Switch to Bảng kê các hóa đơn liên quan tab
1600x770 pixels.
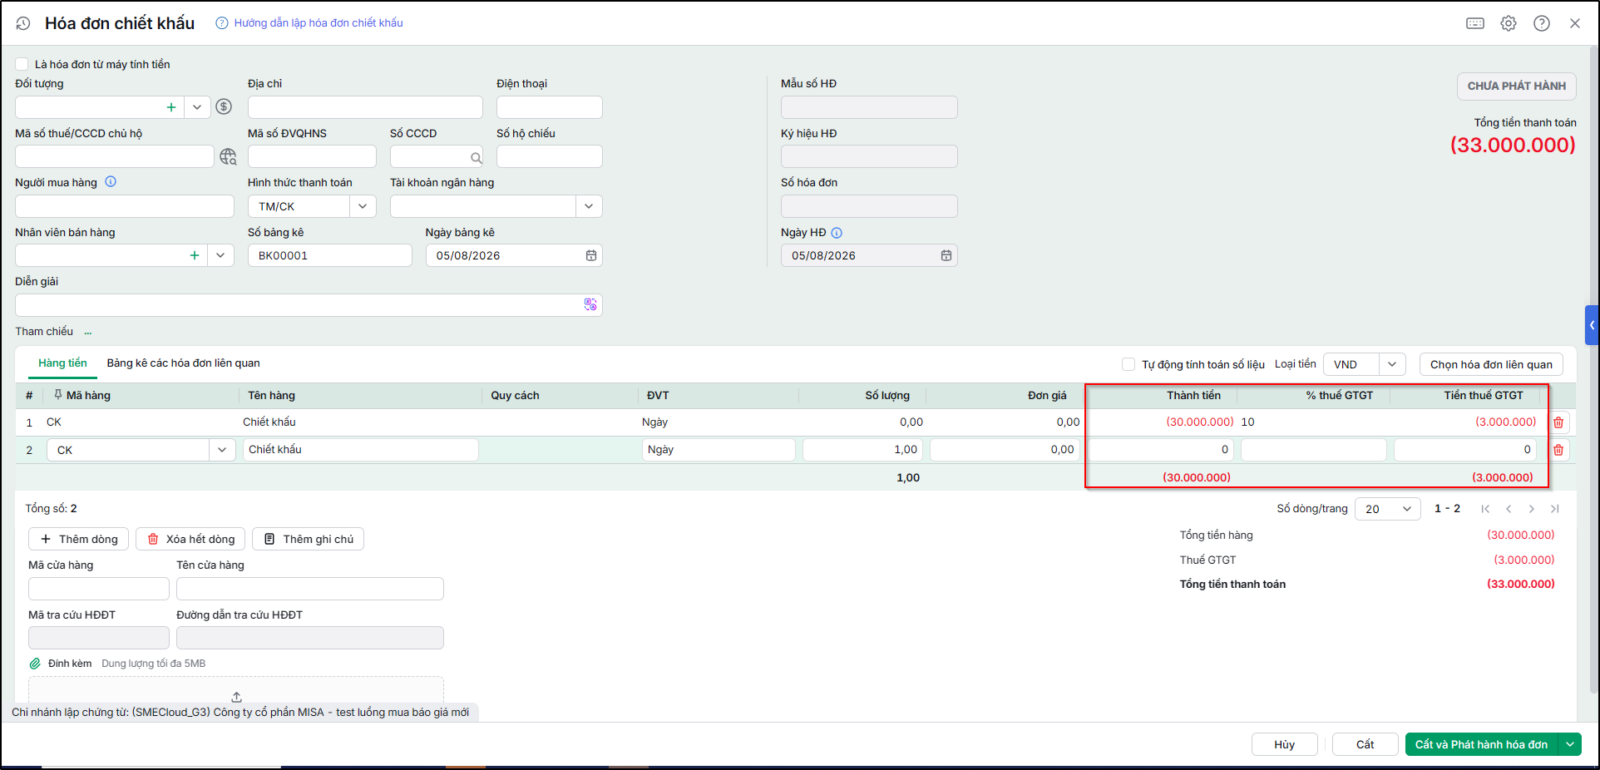pyautogui.click(x=183, y=363)
